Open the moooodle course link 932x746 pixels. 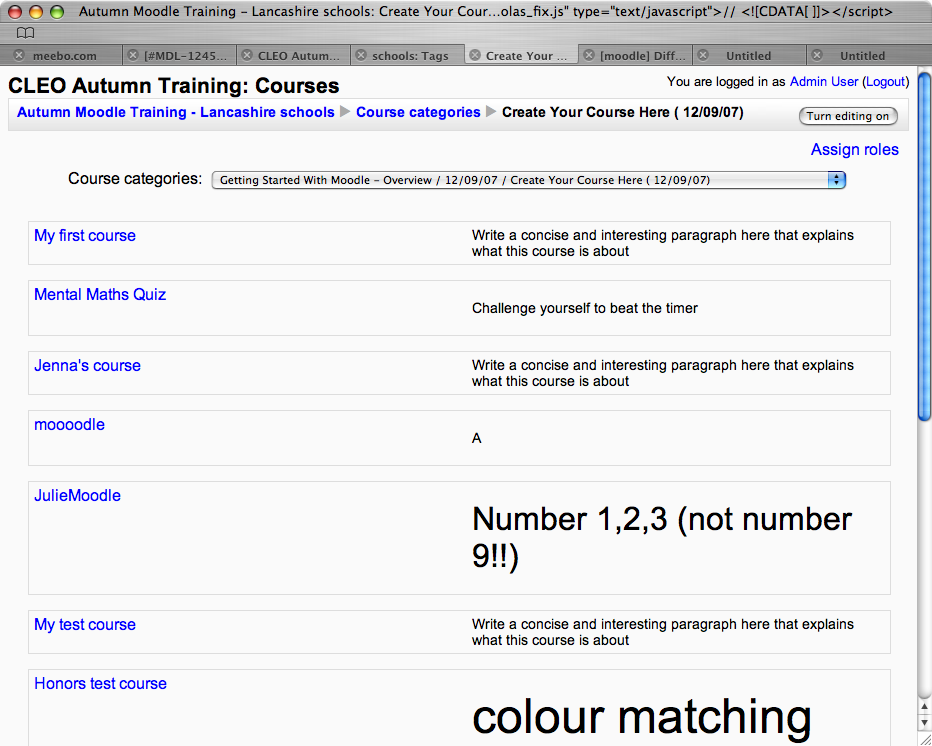tap(70, 424)
